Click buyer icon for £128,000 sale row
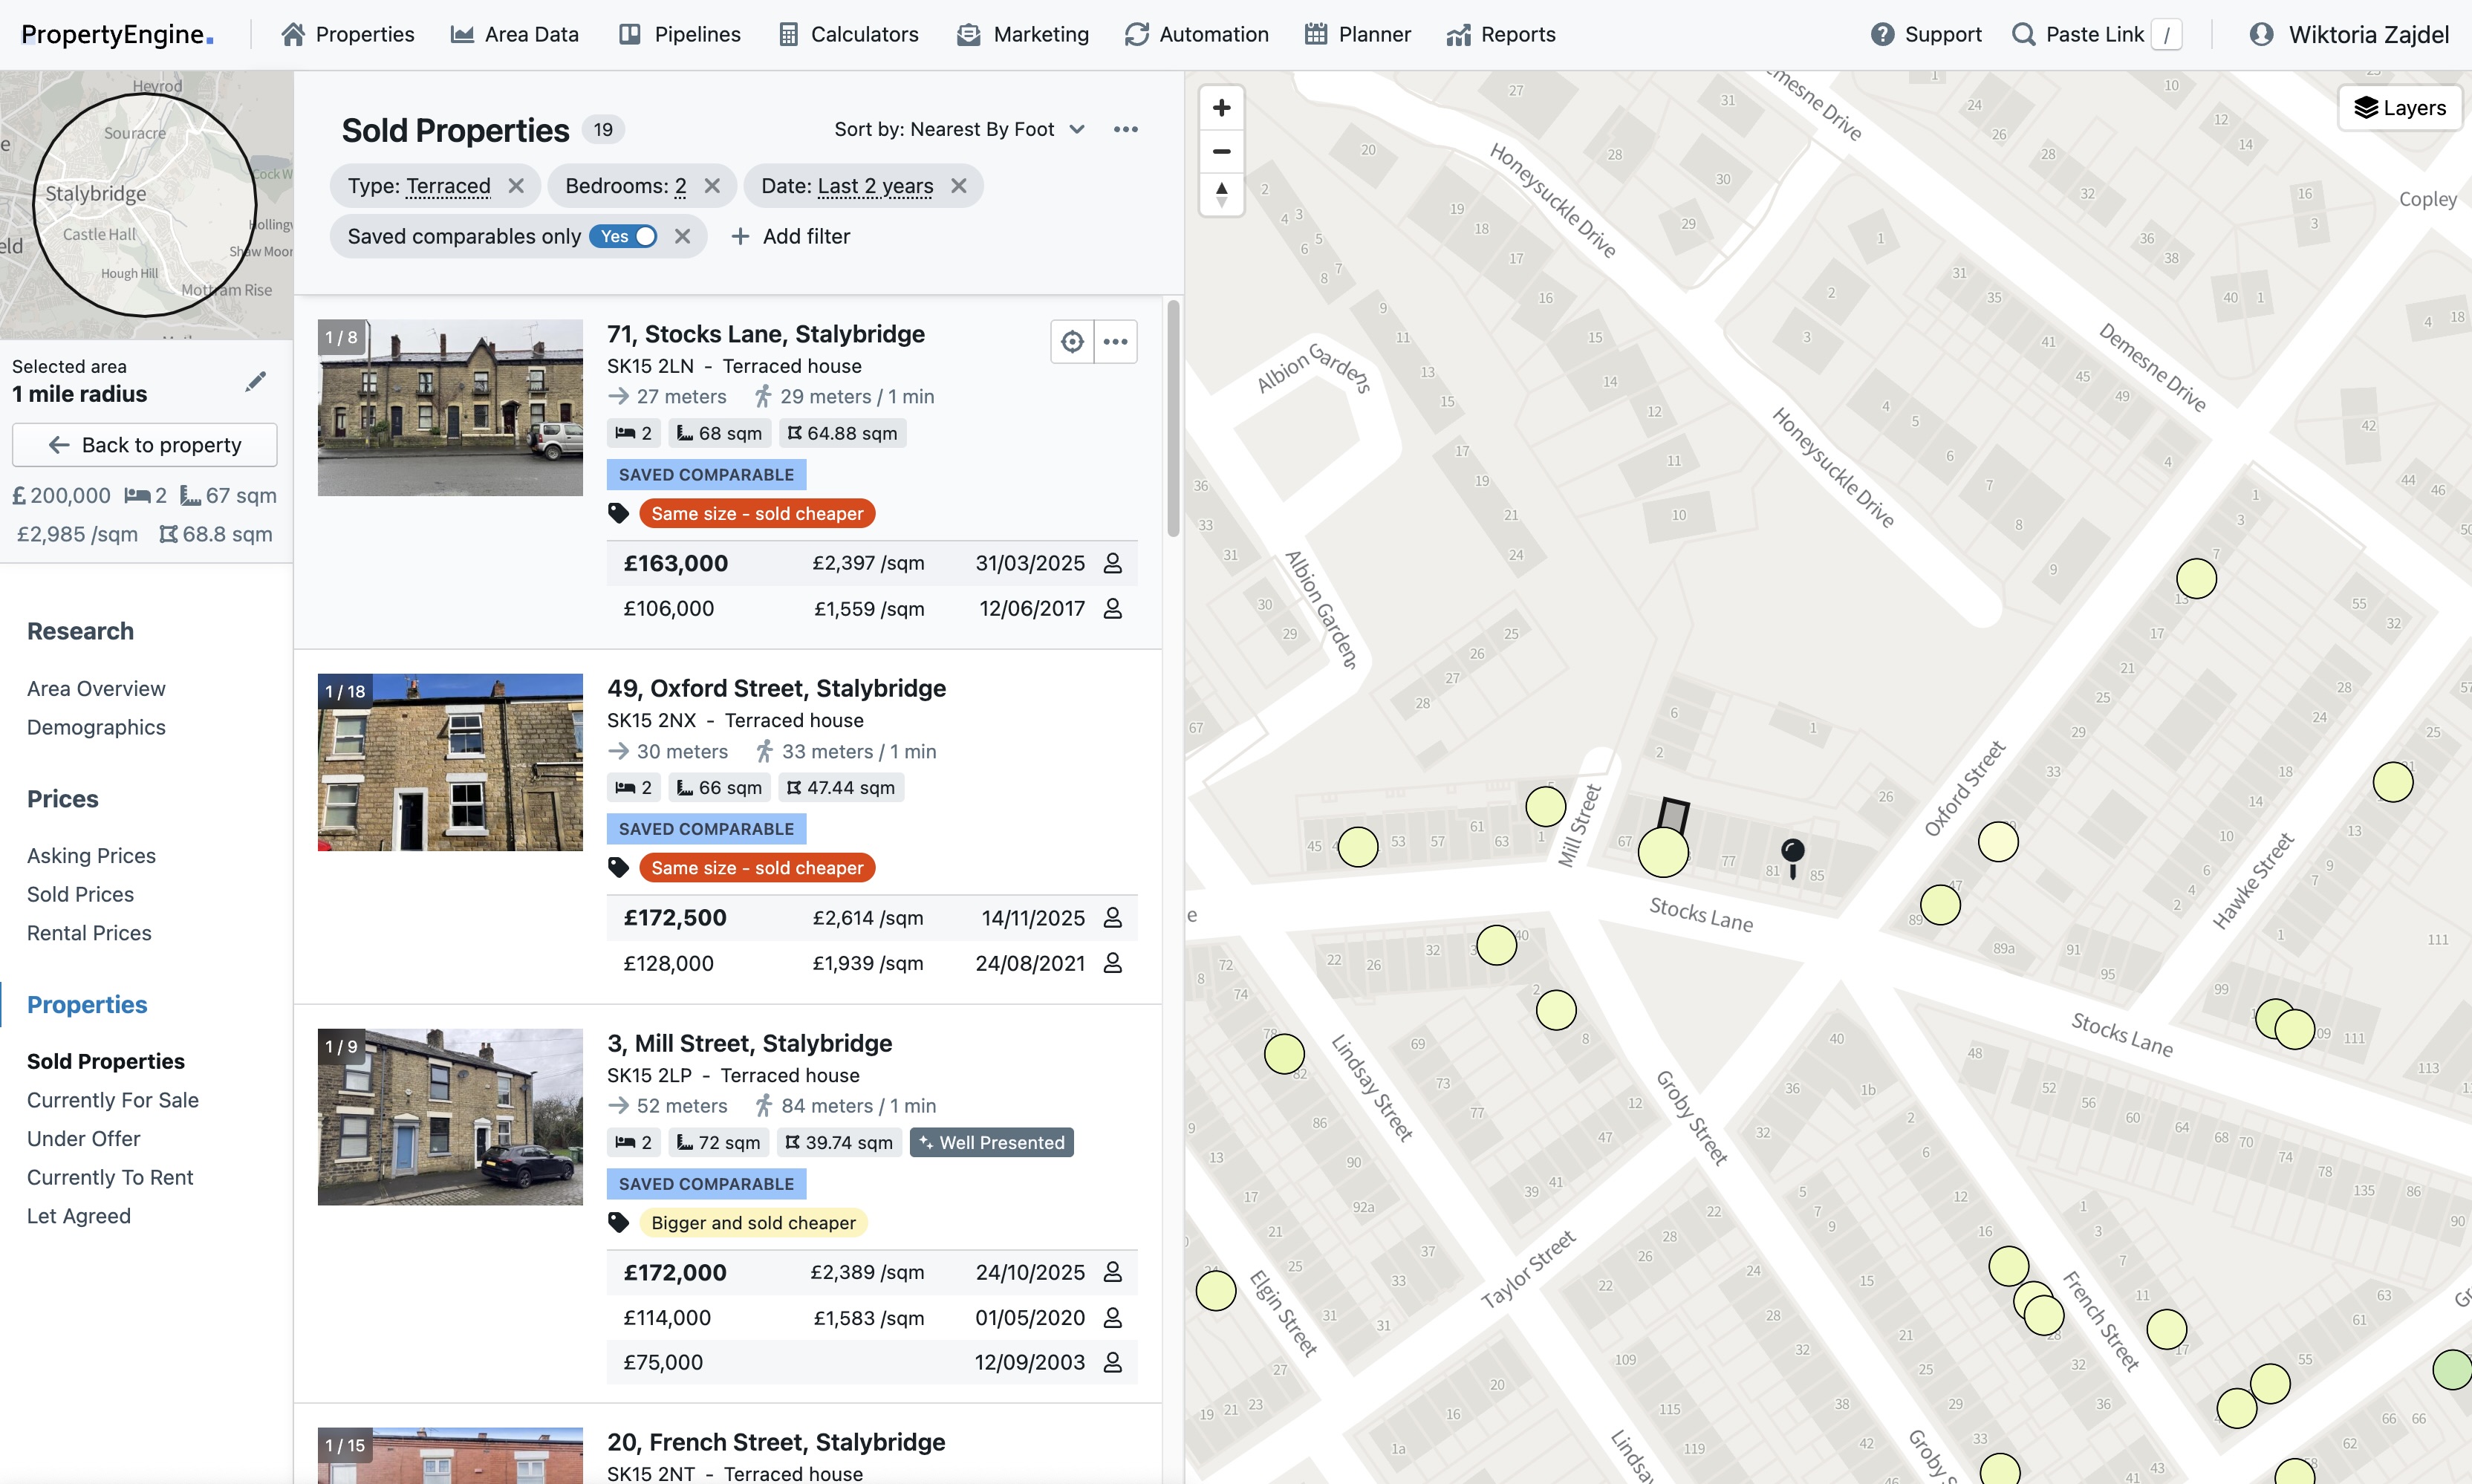 1113,963
